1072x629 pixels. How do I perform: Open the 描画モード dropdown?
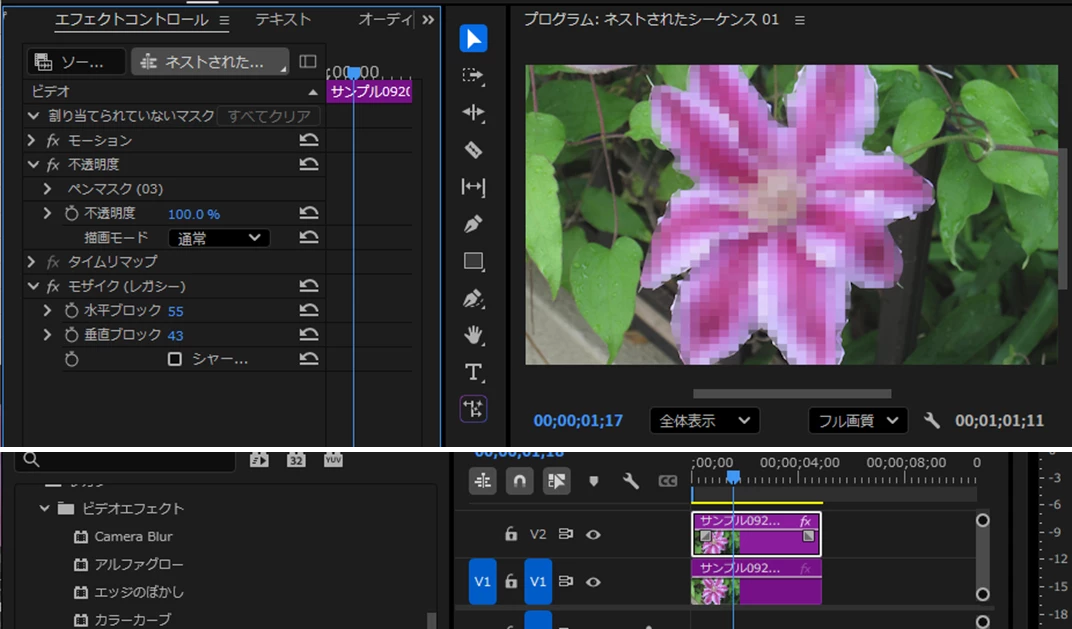[x=219, y=238]
